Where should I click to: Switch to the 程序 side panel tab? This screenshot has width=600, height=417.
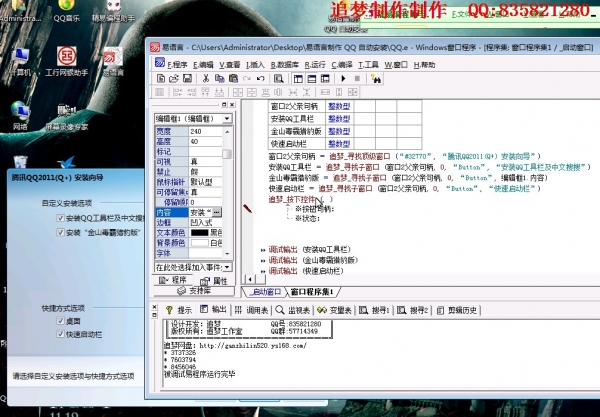173,280
